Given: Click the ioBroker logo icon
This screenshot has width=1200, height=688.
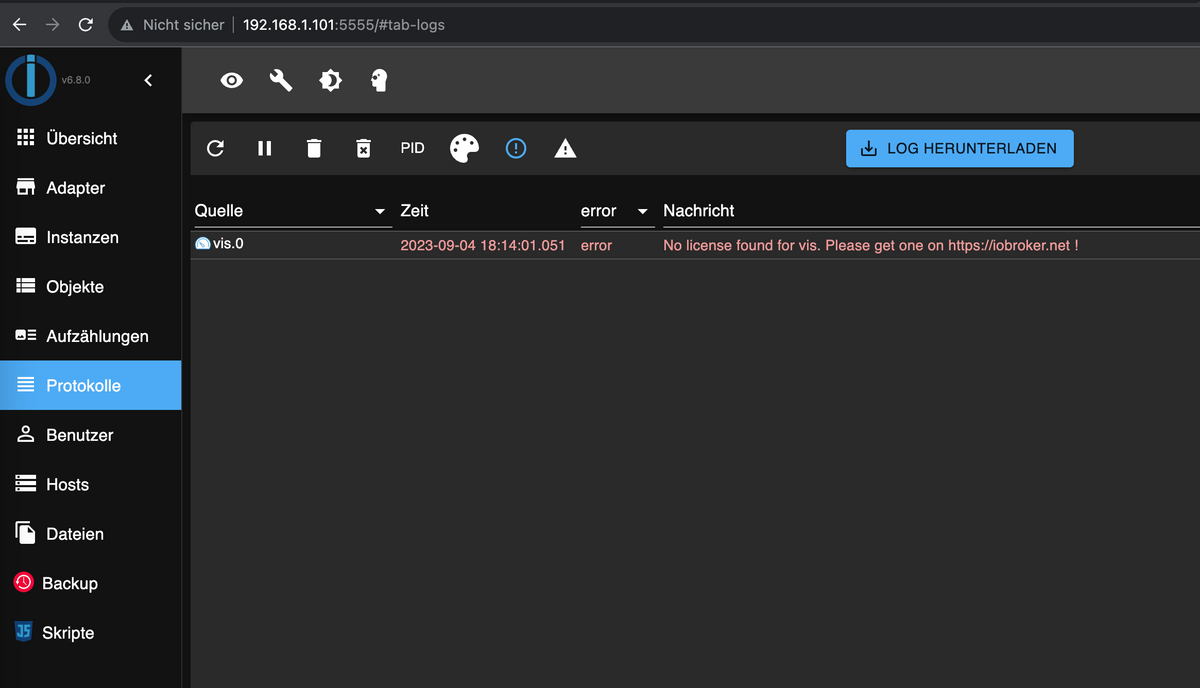Looking at the screenshot, I should pyautogui.click(x=30, y=80).
